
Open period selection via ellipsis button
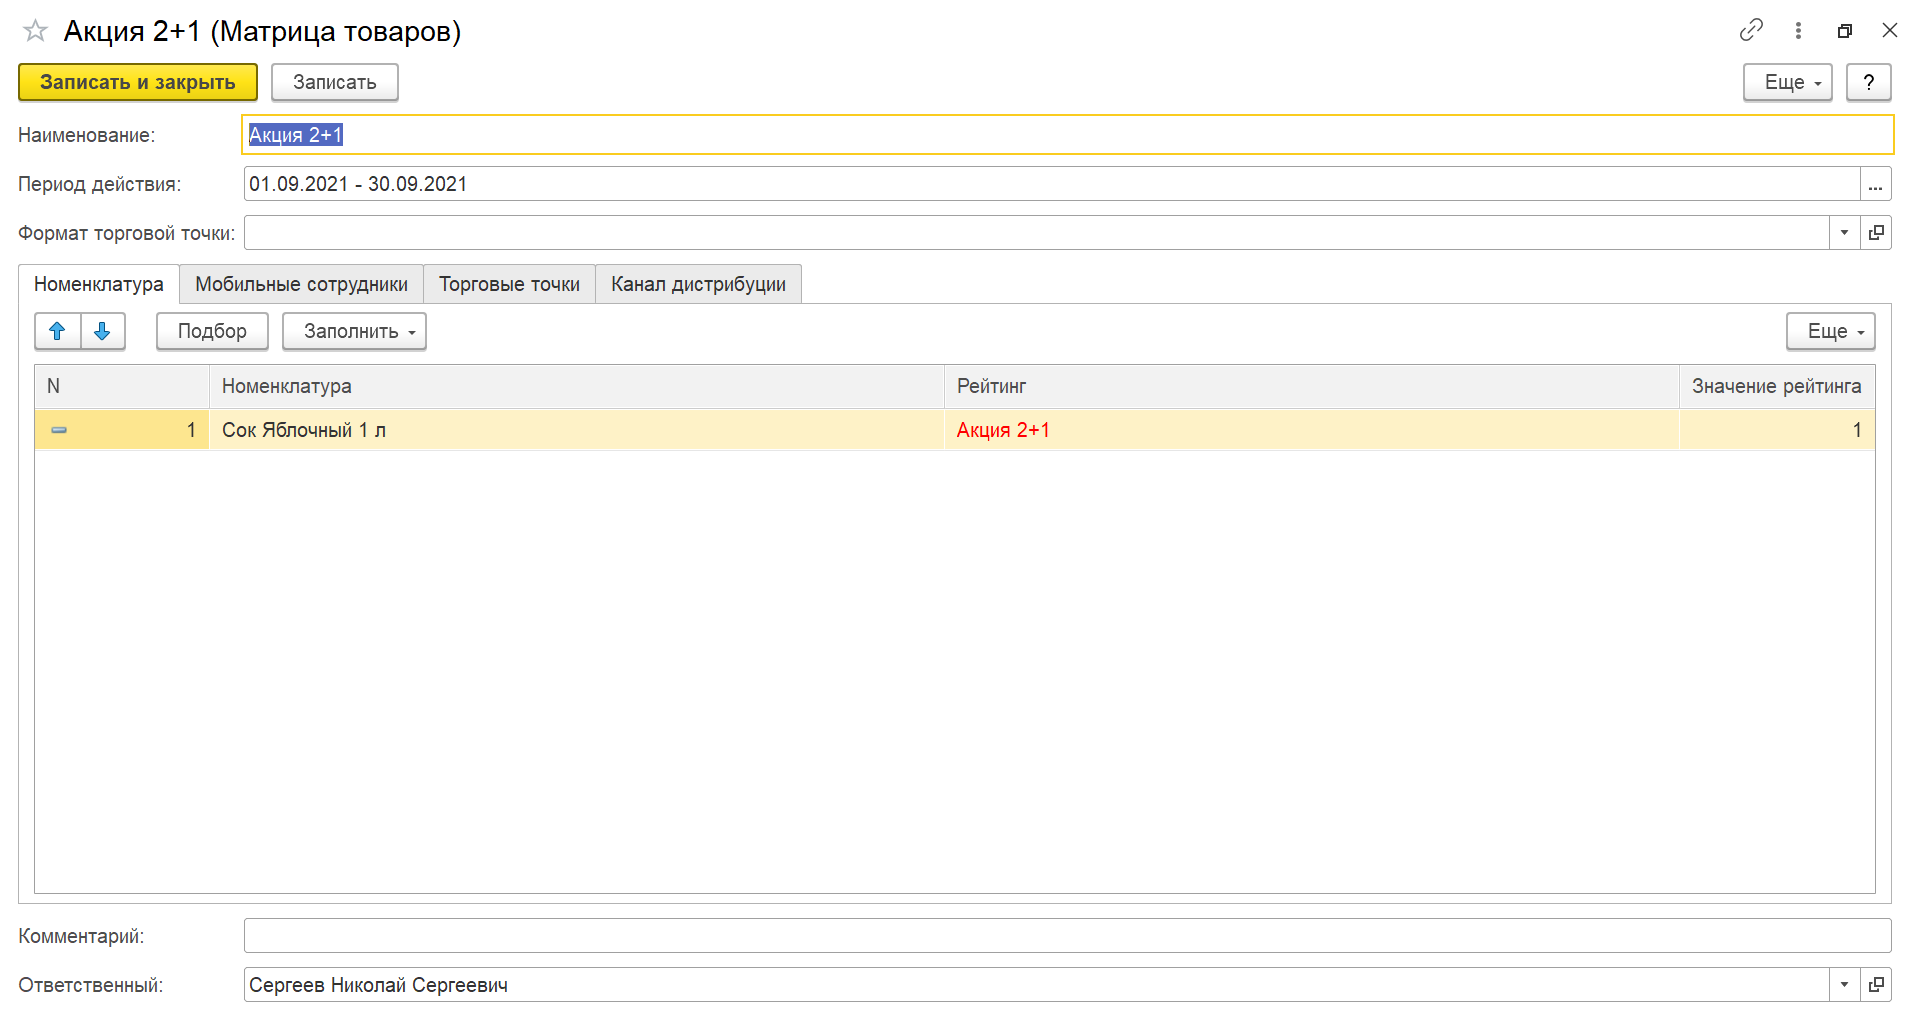[1875, 184]
